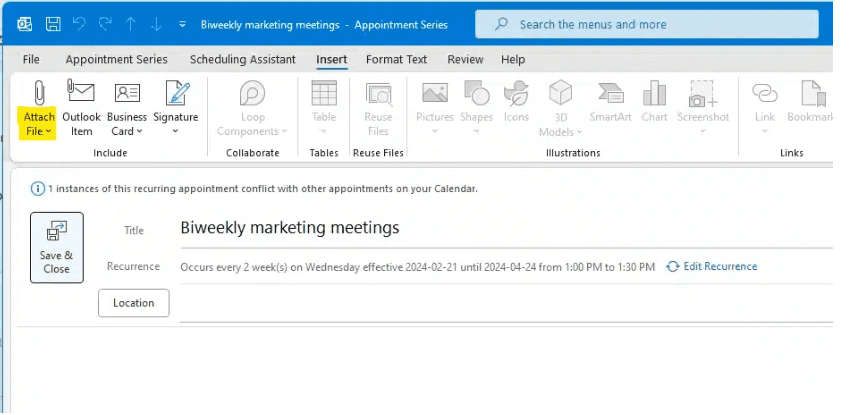Go to previous item using up arrow

131,23
